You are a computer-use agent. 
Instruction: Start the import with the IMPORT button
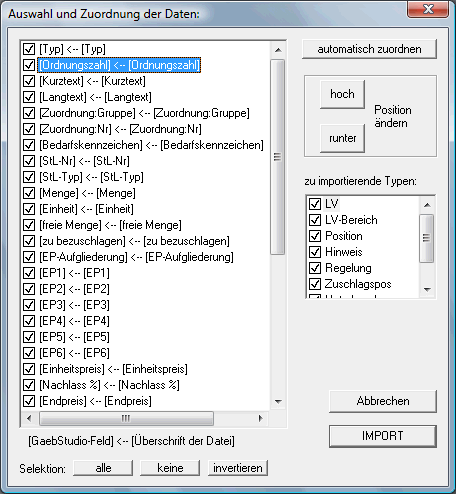point(383,436)
